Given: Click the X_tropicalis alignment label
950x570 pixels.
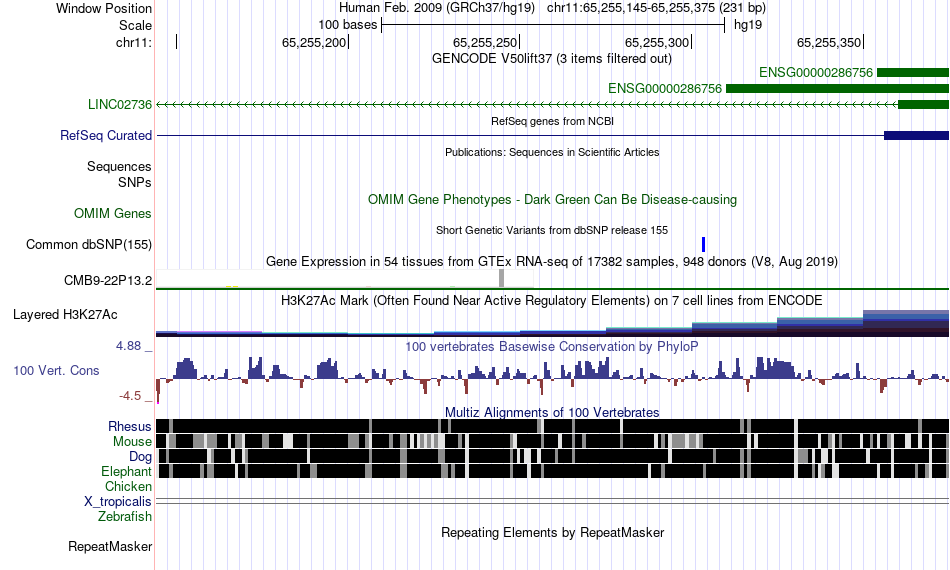Looking at the screenshot, I should [x=118, y=502].
